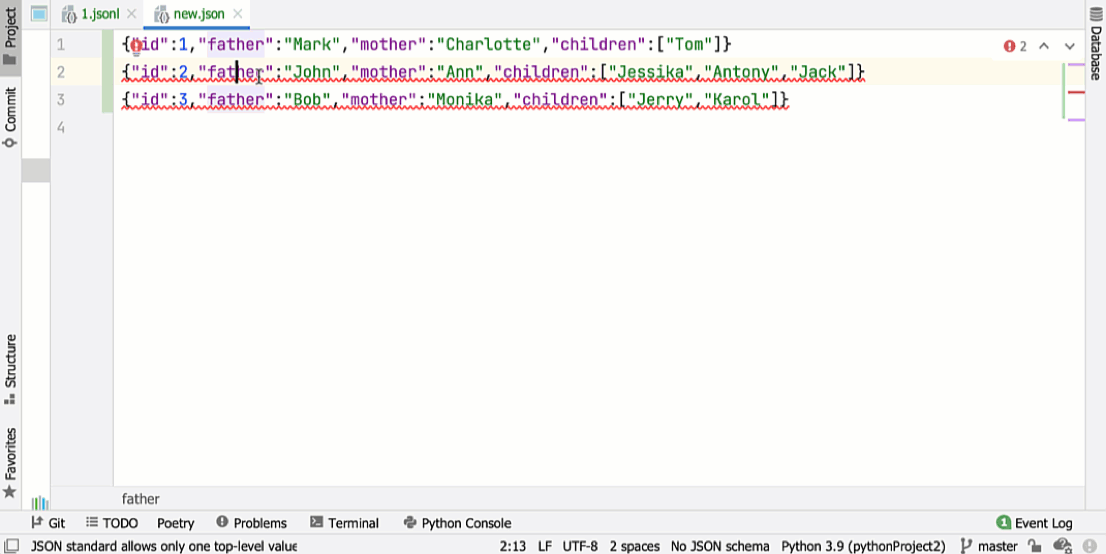Click the "Karol" value on line 3
The height and width of the screenshot is (554, 1106).
pyautogui.click(x=737, y=100)
